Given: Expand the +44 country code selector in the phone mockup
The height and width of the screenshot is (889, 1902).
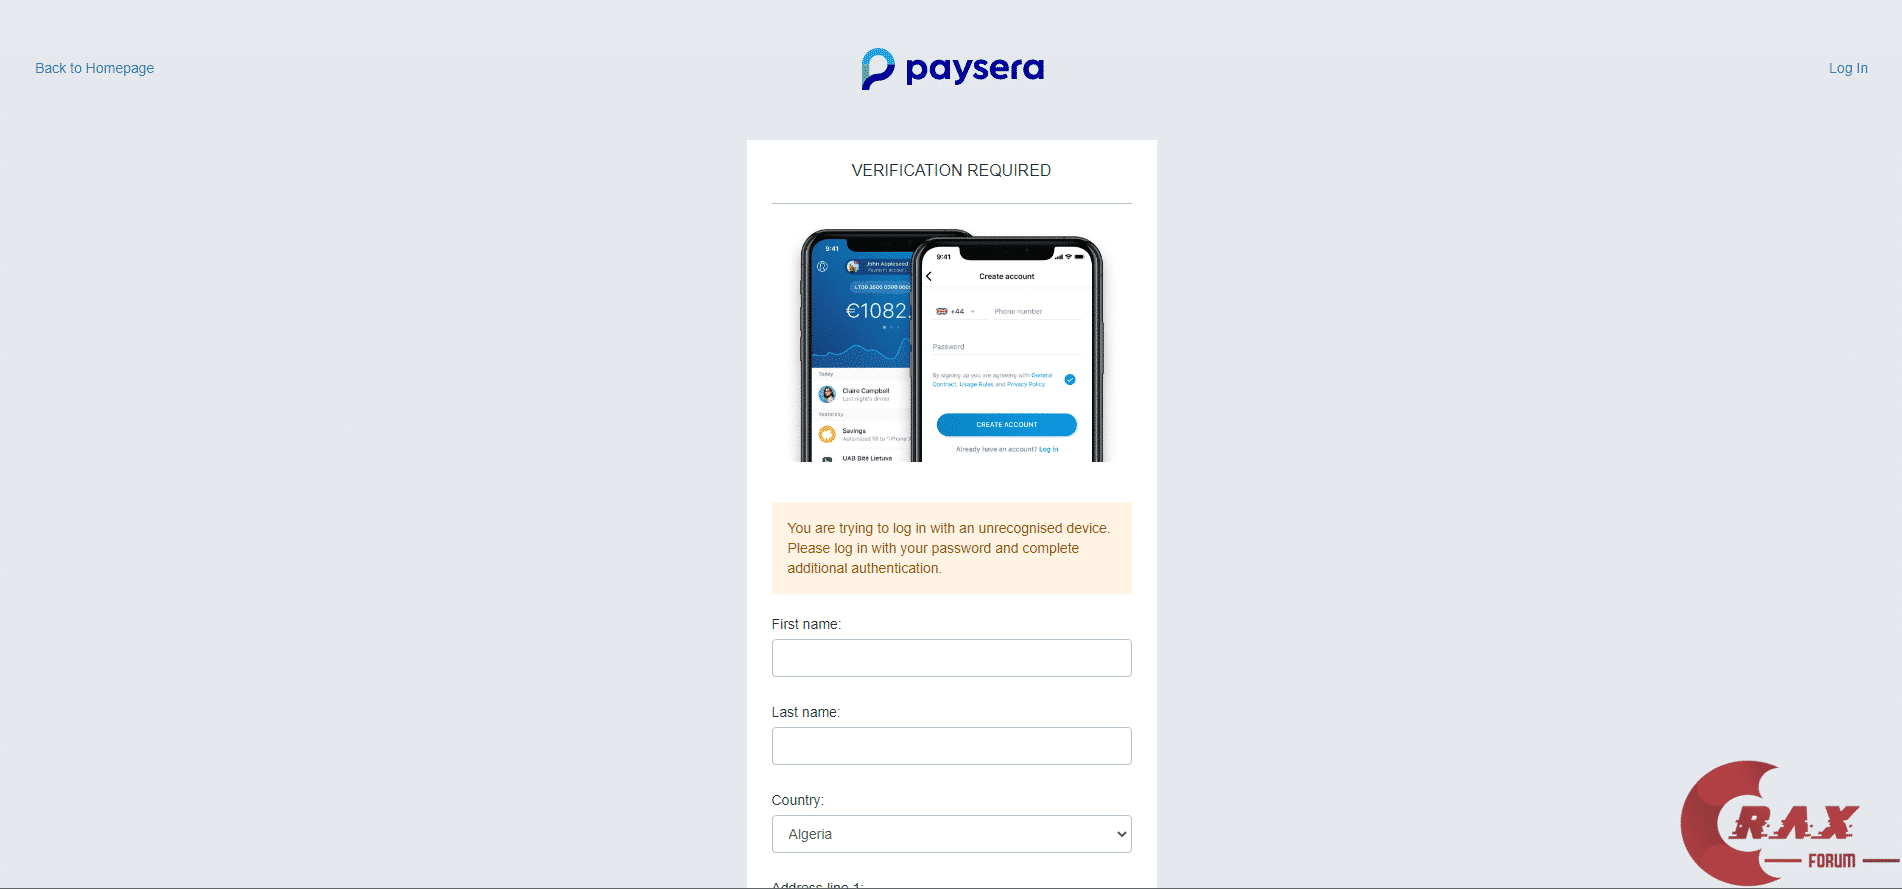Looking at the screenshot, I should tap(958, 312).
